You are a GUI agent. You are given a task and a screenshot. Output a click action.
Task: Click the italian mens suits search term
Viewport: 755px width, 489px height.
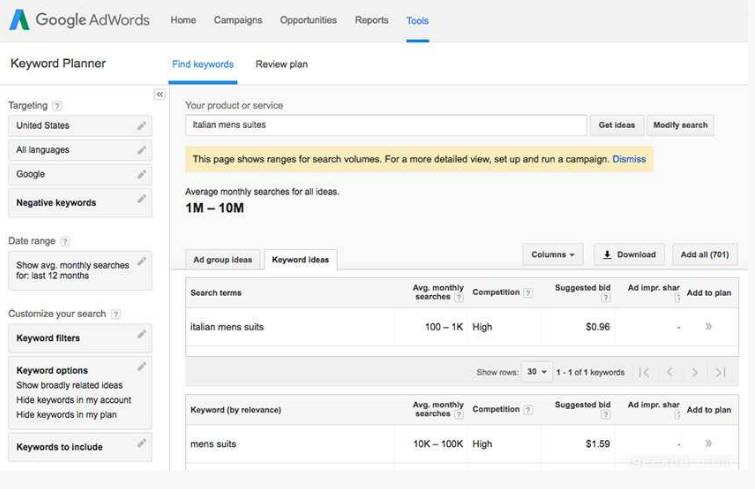(227, 327)
